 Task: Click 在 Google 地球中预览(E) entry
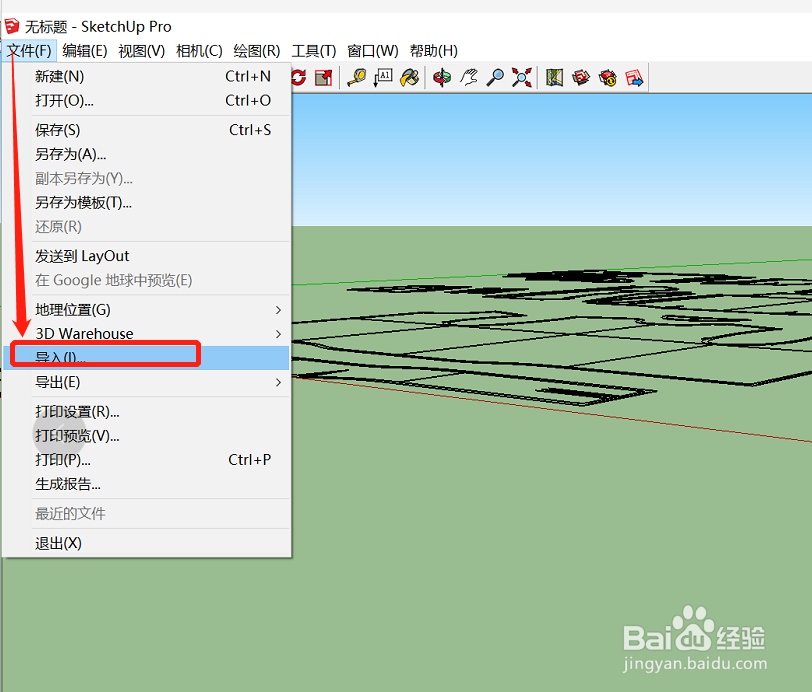(146, 280)
